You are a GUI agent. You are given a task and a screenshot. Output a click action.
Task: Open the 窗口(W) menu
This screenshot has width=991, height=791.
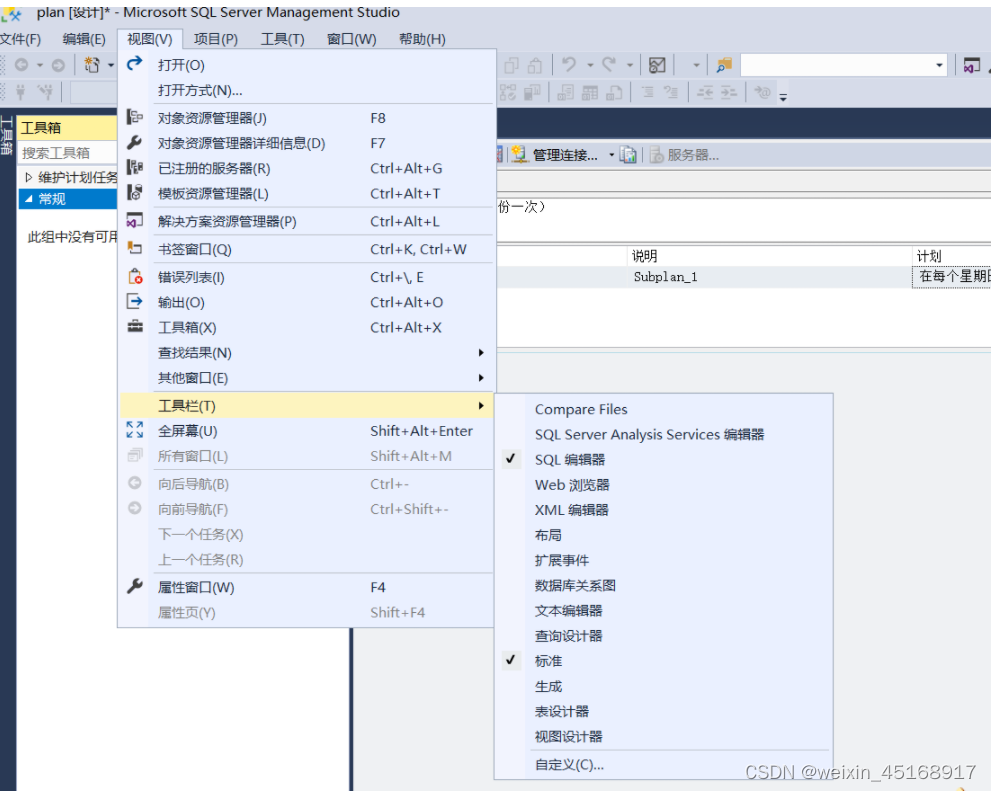coord(351,39)
